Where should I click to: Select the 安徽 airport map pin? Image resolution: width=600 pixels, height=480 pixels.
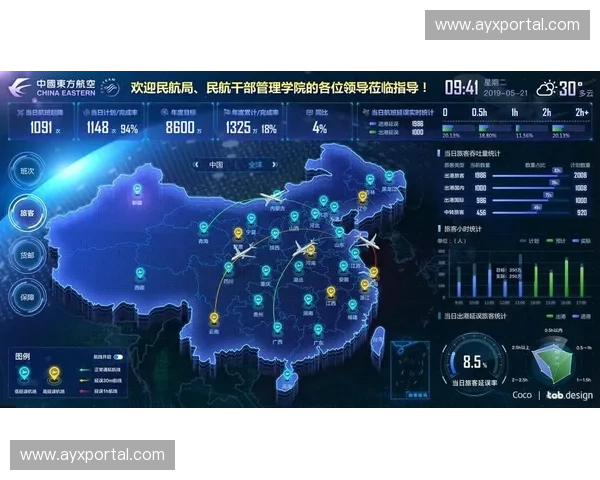click(x=343, y=267)
